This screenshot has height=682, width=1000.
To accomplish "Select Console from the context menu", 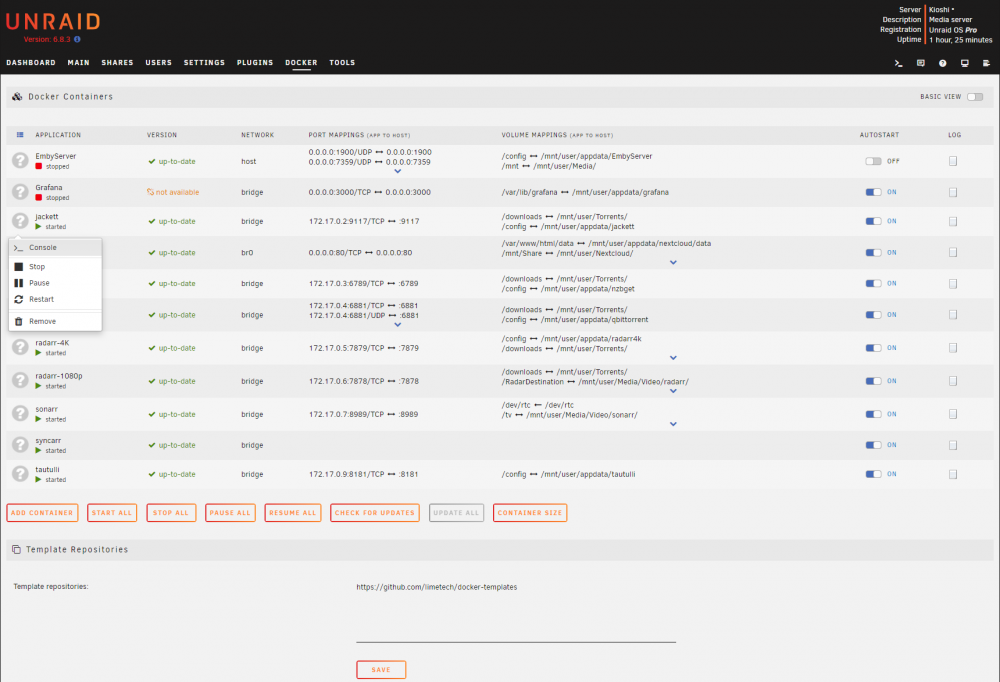I will coord(55,248).
